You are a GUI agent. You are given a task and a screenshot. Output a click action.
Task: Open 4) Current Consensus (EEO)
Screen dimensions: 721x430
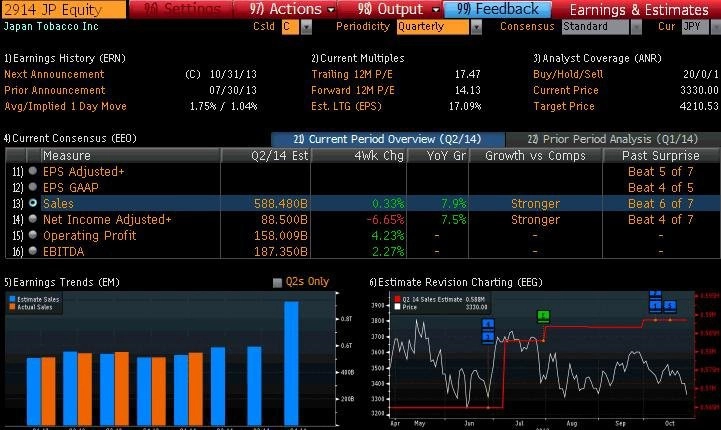[x=70, y=138]
